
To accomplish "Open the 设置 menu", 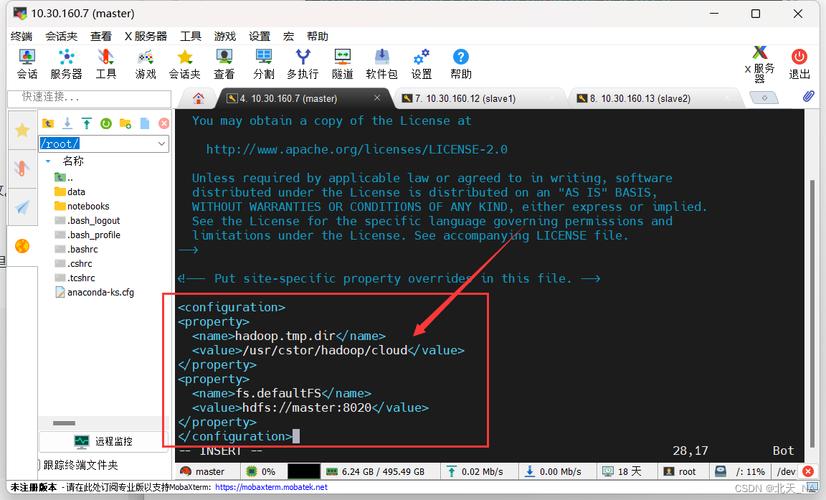I will 259,36.
